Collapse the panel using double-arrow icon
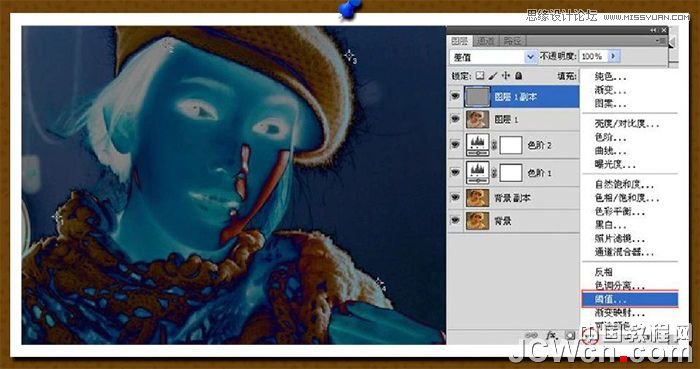700x369 pixels. (653, 30)
